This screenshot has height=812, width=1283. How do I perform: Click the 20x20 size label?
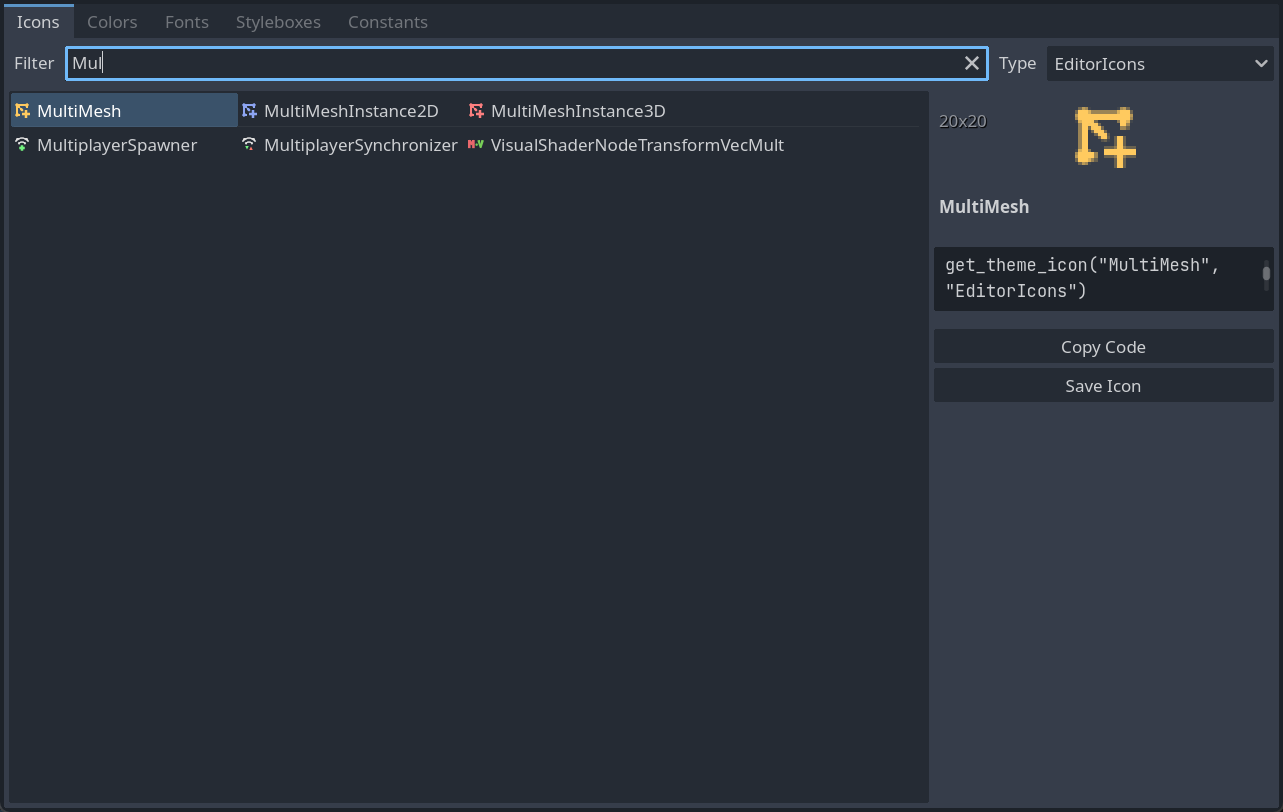(963, 121)
